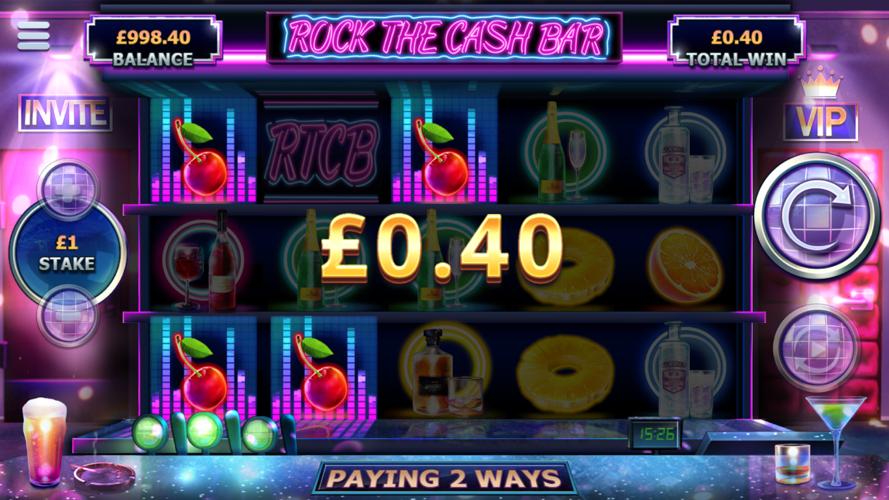The width and height of the screenshot is (889, 500).
Task: Click the digital clock showing 15:26
Action: pyautogui.click(x=655, y=434)
